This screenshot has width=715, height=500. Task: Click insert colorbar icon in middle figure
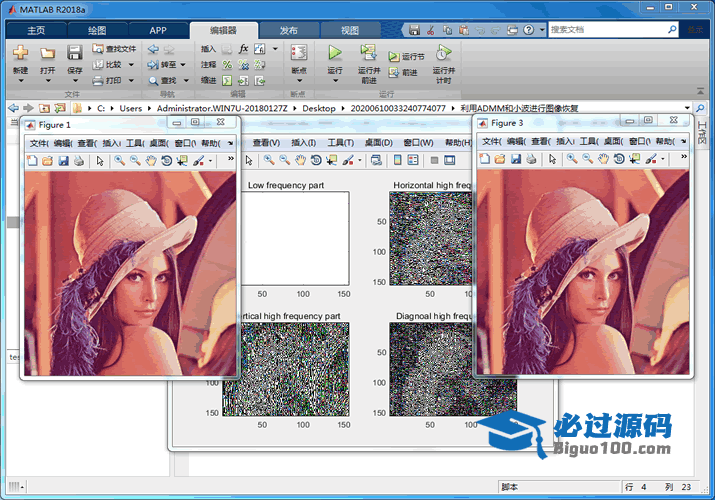point(398,160)
